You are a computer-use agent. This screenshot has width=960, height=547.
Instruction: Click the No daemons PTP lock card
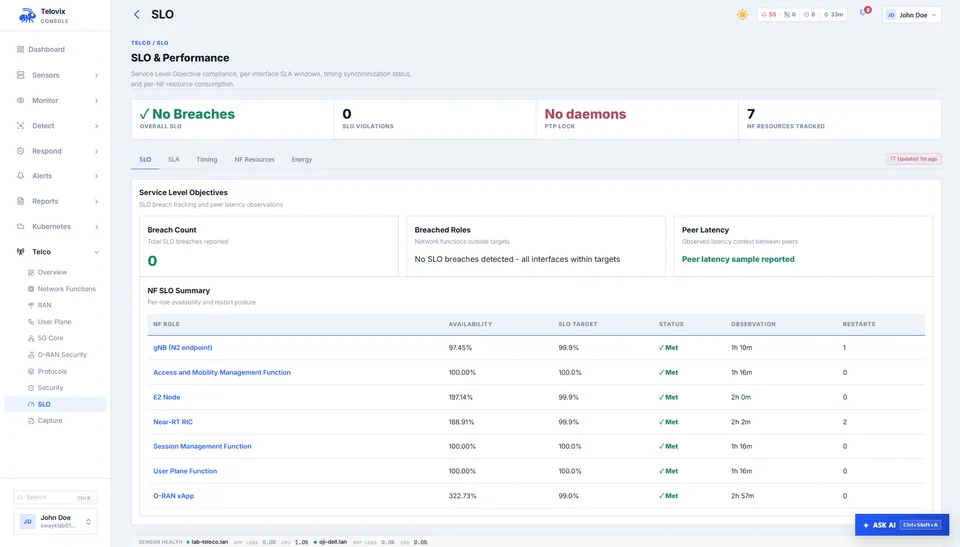637,119
